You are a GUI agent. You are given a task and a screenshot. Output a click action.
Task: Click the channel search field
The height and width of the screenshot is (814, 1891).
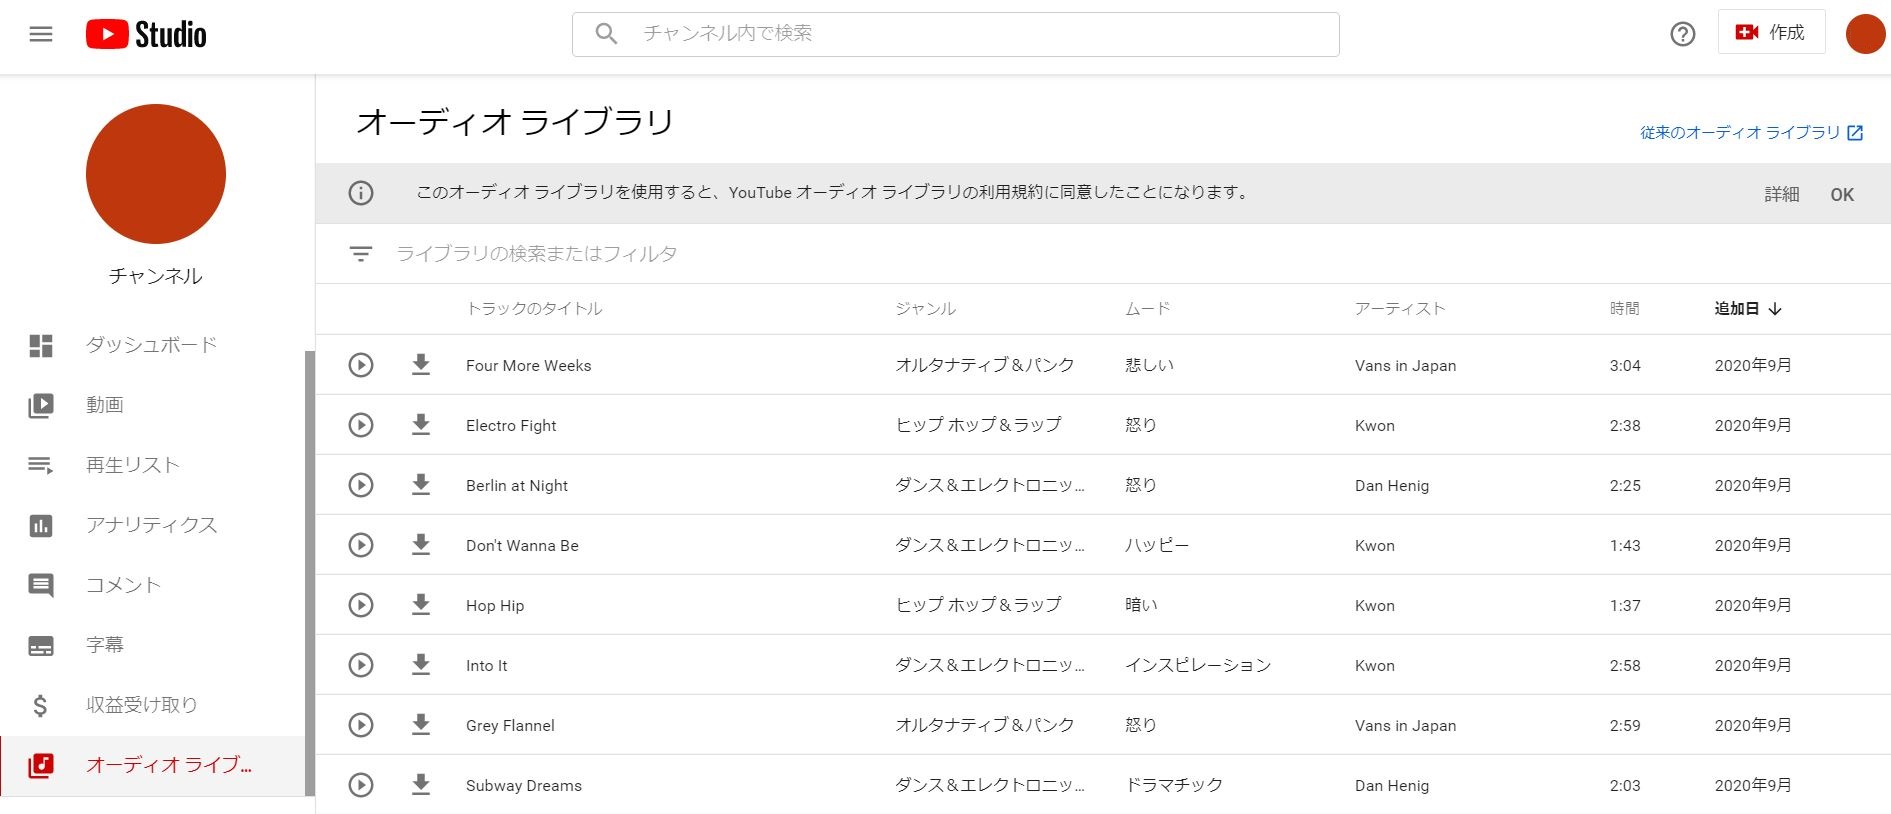[955, 34]
